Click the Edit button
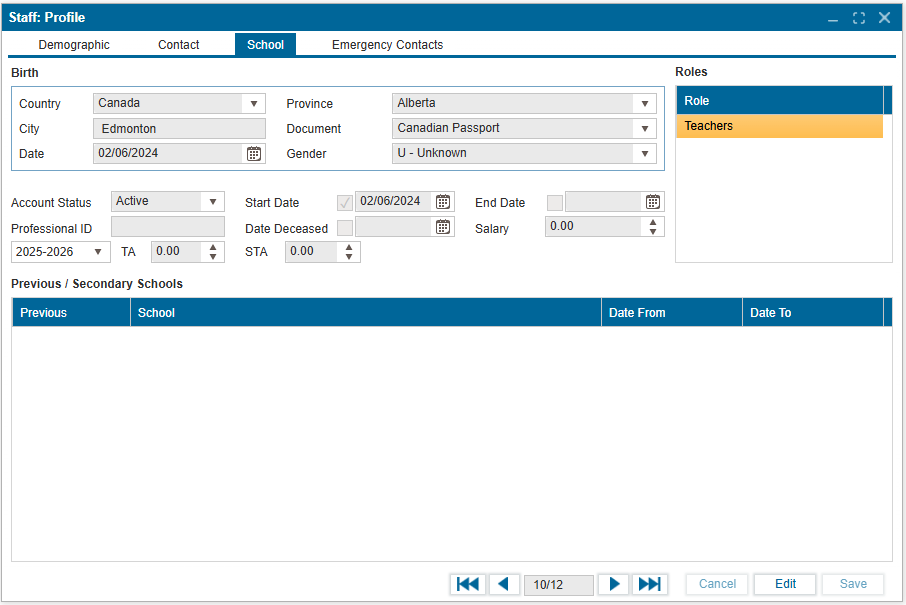The height and width of the screenshot is (605, 906). (785, 584)
